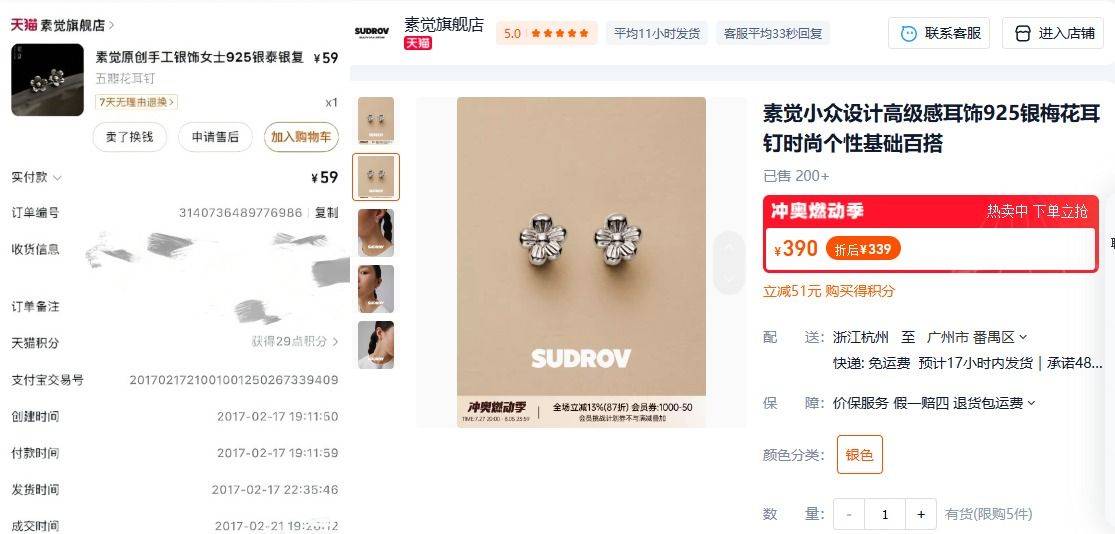Click the five-star store rating
This screenshot has height=534, width=1115.
[x=560, y=33]
